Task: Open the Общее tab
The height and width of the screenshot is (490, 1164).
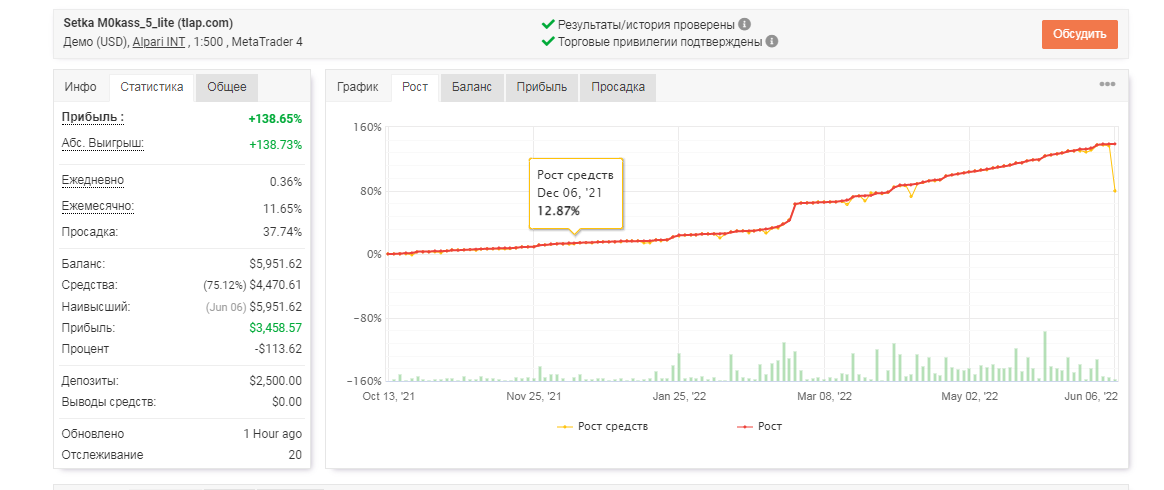Action: point(226,87)
